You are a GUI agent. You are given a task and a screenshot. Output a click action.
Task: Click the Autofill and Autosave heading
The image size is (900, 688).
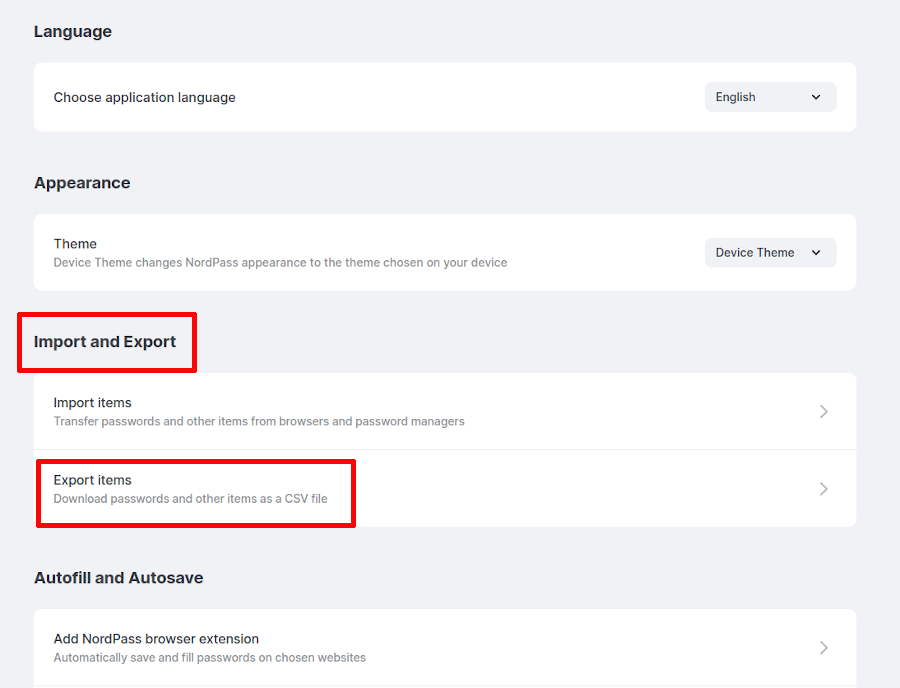119,578
